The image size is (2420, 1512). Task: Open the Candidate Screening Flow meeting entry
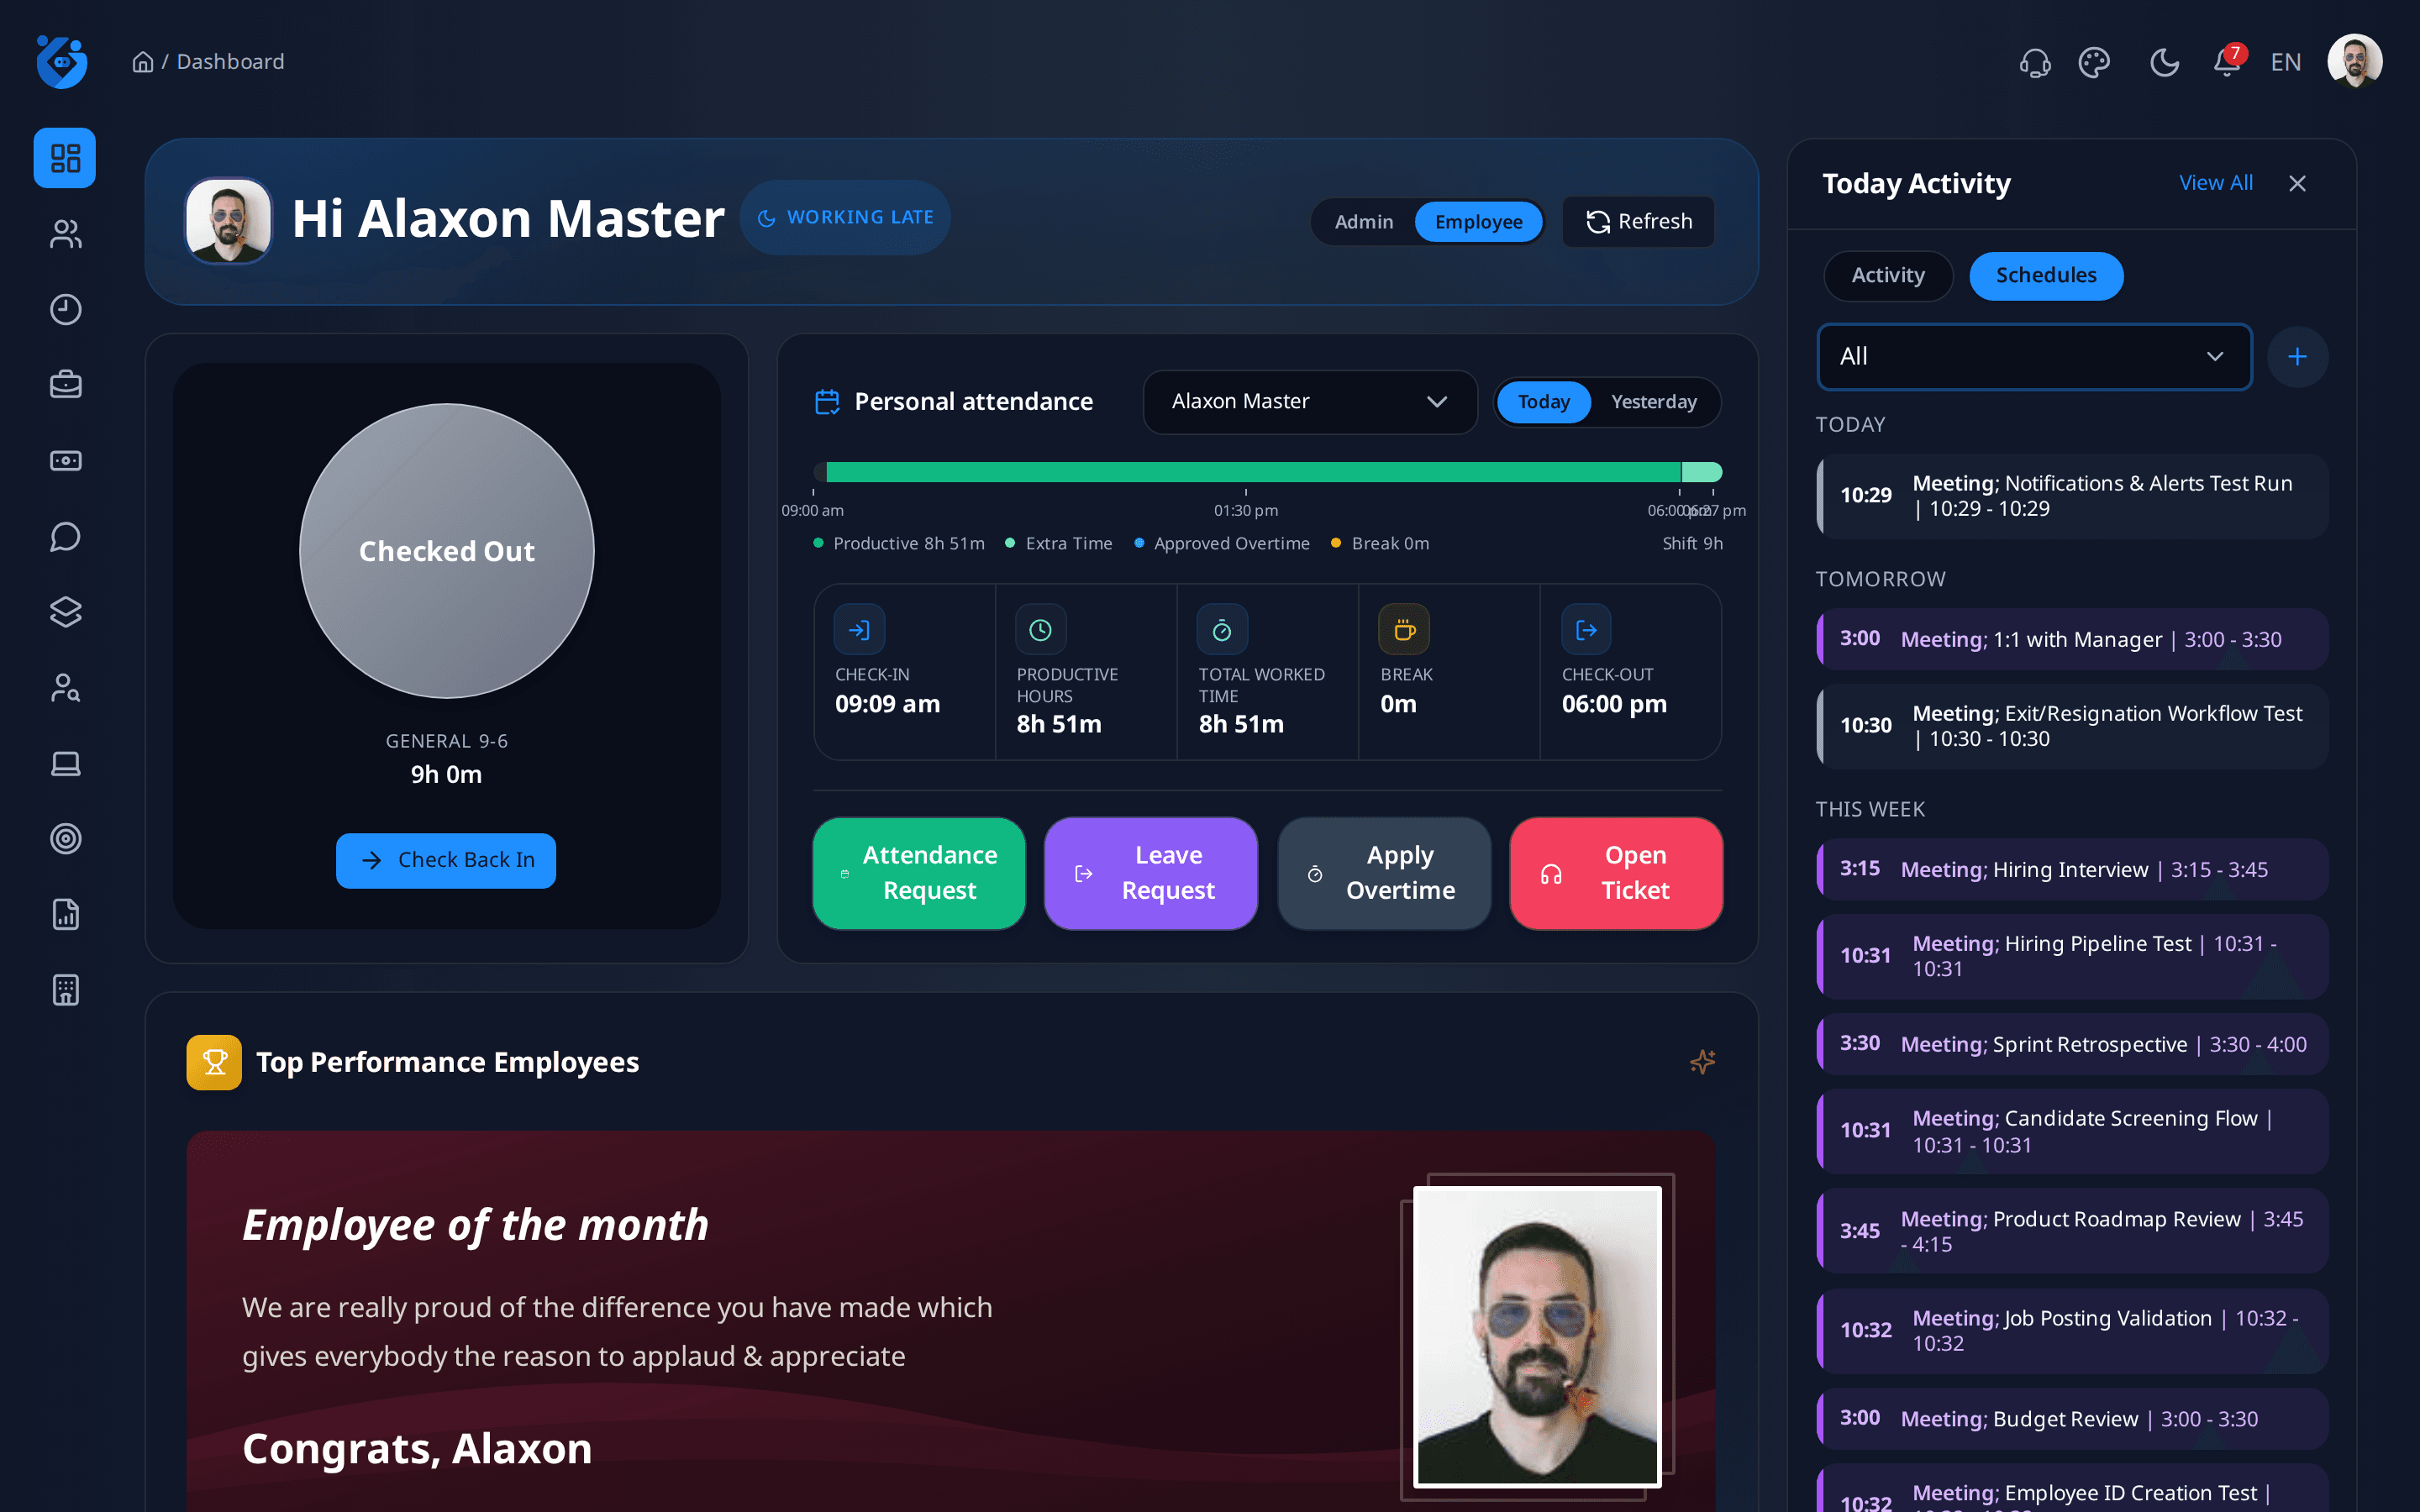point(2072,1131)
